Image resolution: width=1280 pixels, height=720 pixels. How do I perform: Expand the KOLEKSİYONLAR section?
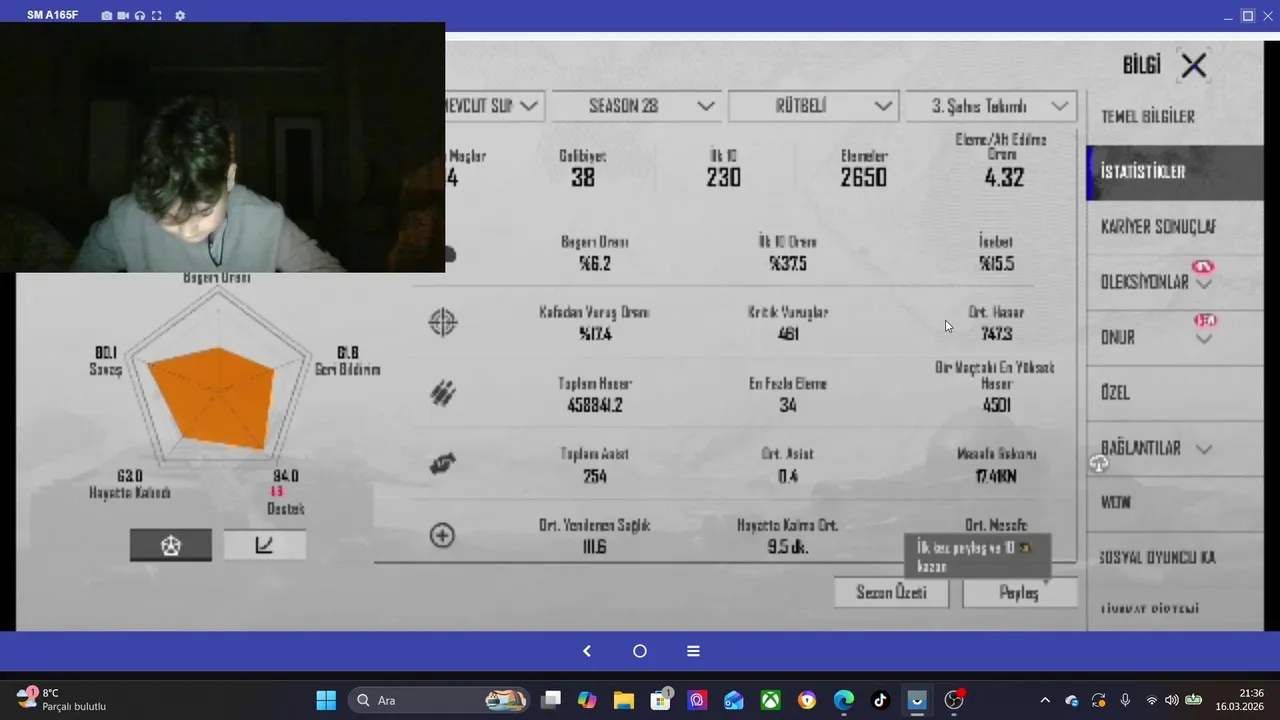coord(1174,282)
